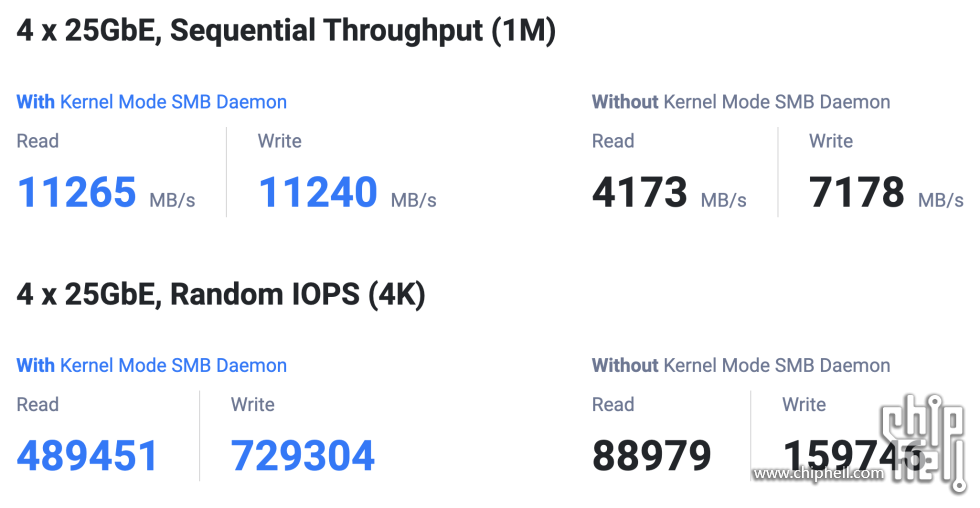Click the 11265 MB/s read value
This screenshot has width=980, height=508.
[106, 192]
